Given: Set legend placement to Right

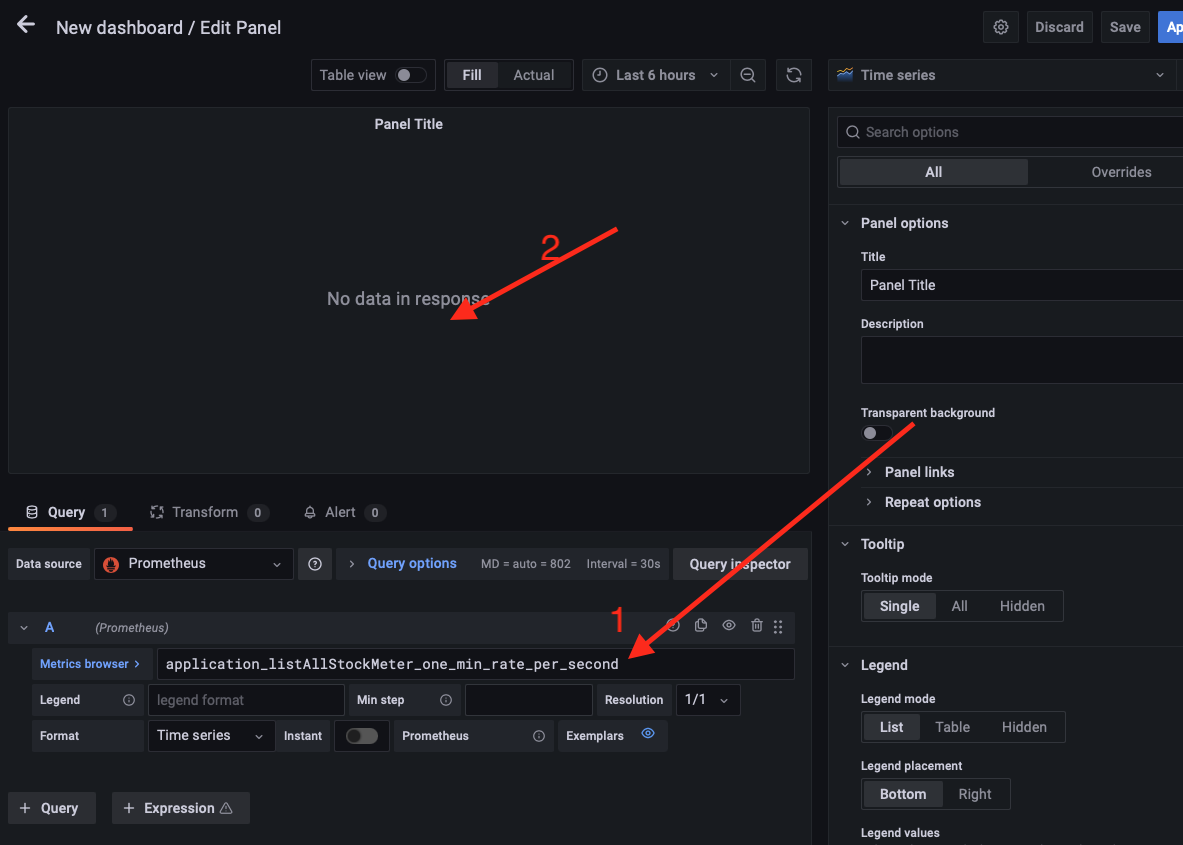Looking at the screenshot, I should [x=975, y=794].
